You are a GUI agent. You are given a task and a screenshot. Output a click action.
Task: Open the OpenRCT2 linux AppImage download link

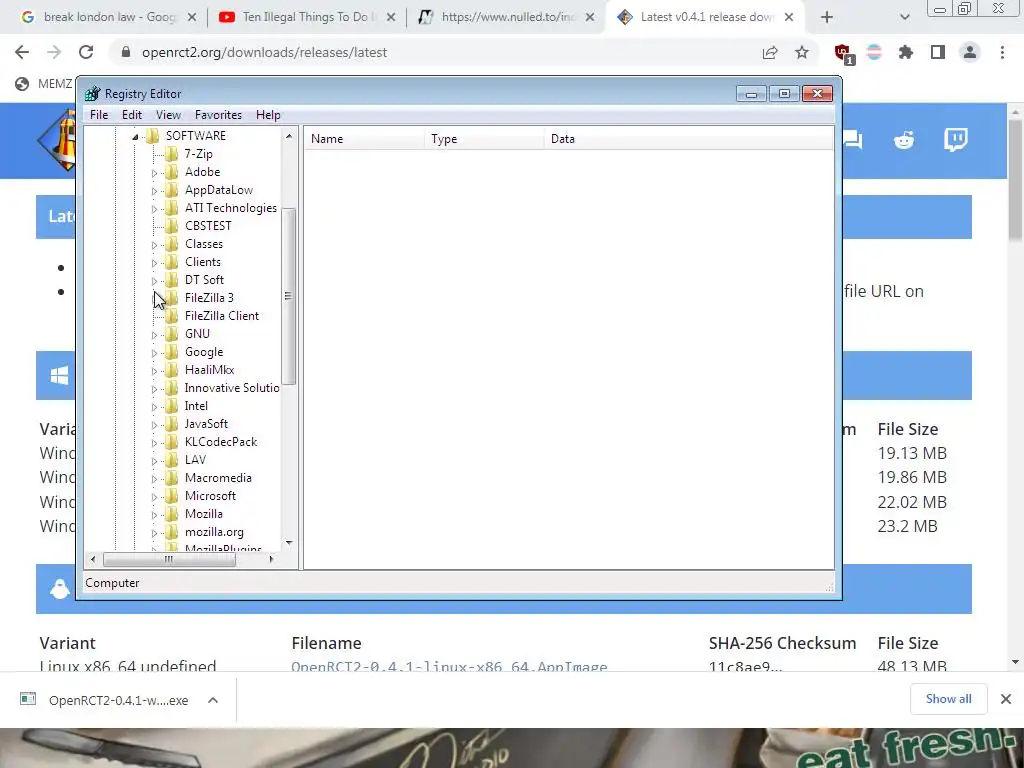pos(449,667)
